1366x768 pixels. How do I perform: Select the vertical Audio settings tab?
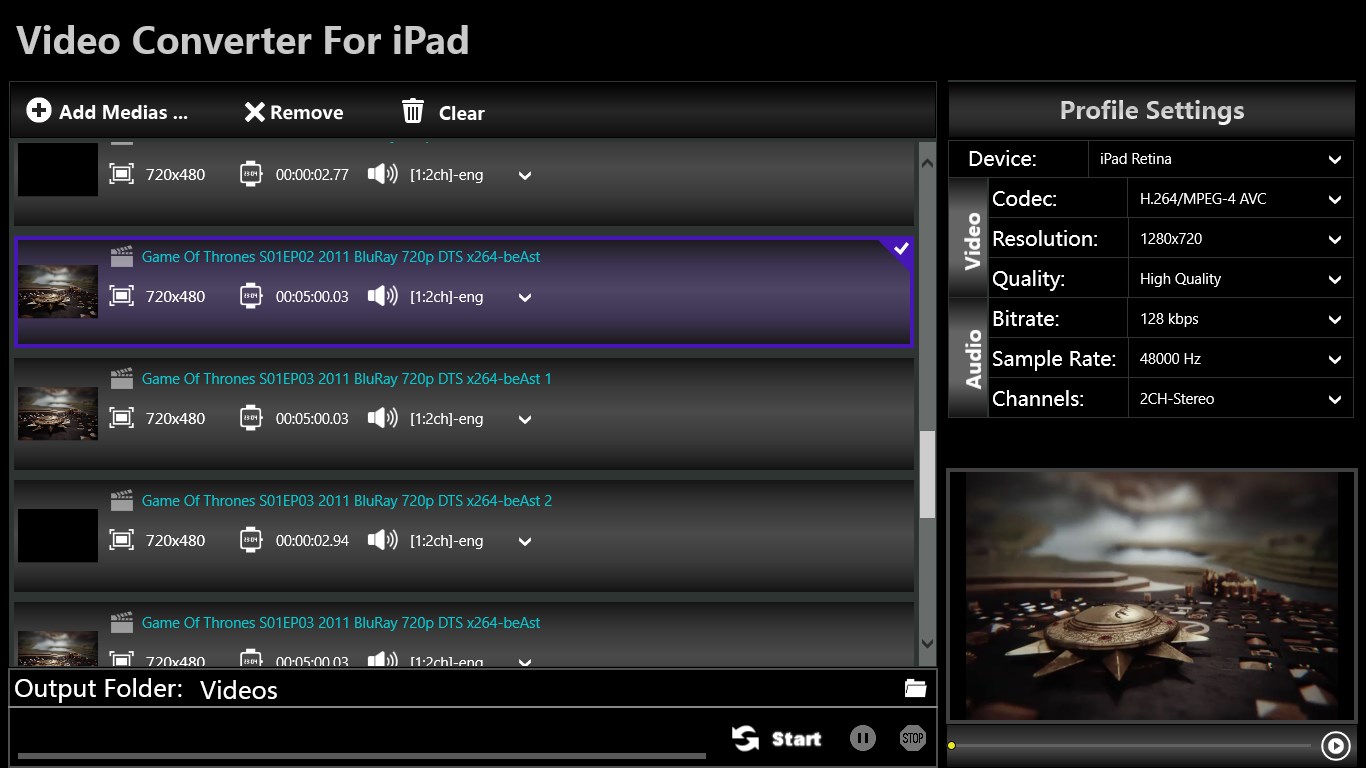(x=970, y=358)
